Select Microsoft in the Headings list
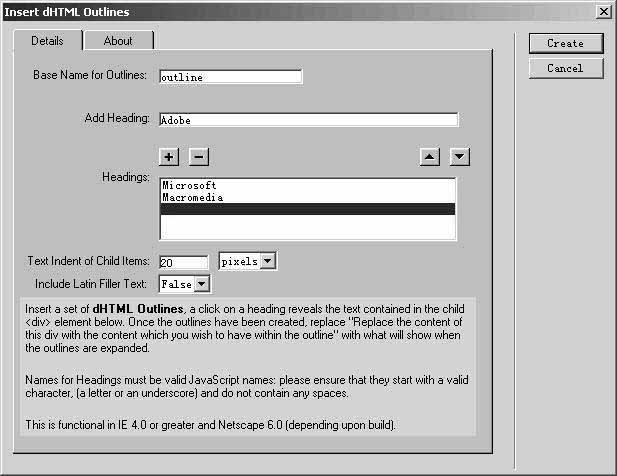 point(189,186)
